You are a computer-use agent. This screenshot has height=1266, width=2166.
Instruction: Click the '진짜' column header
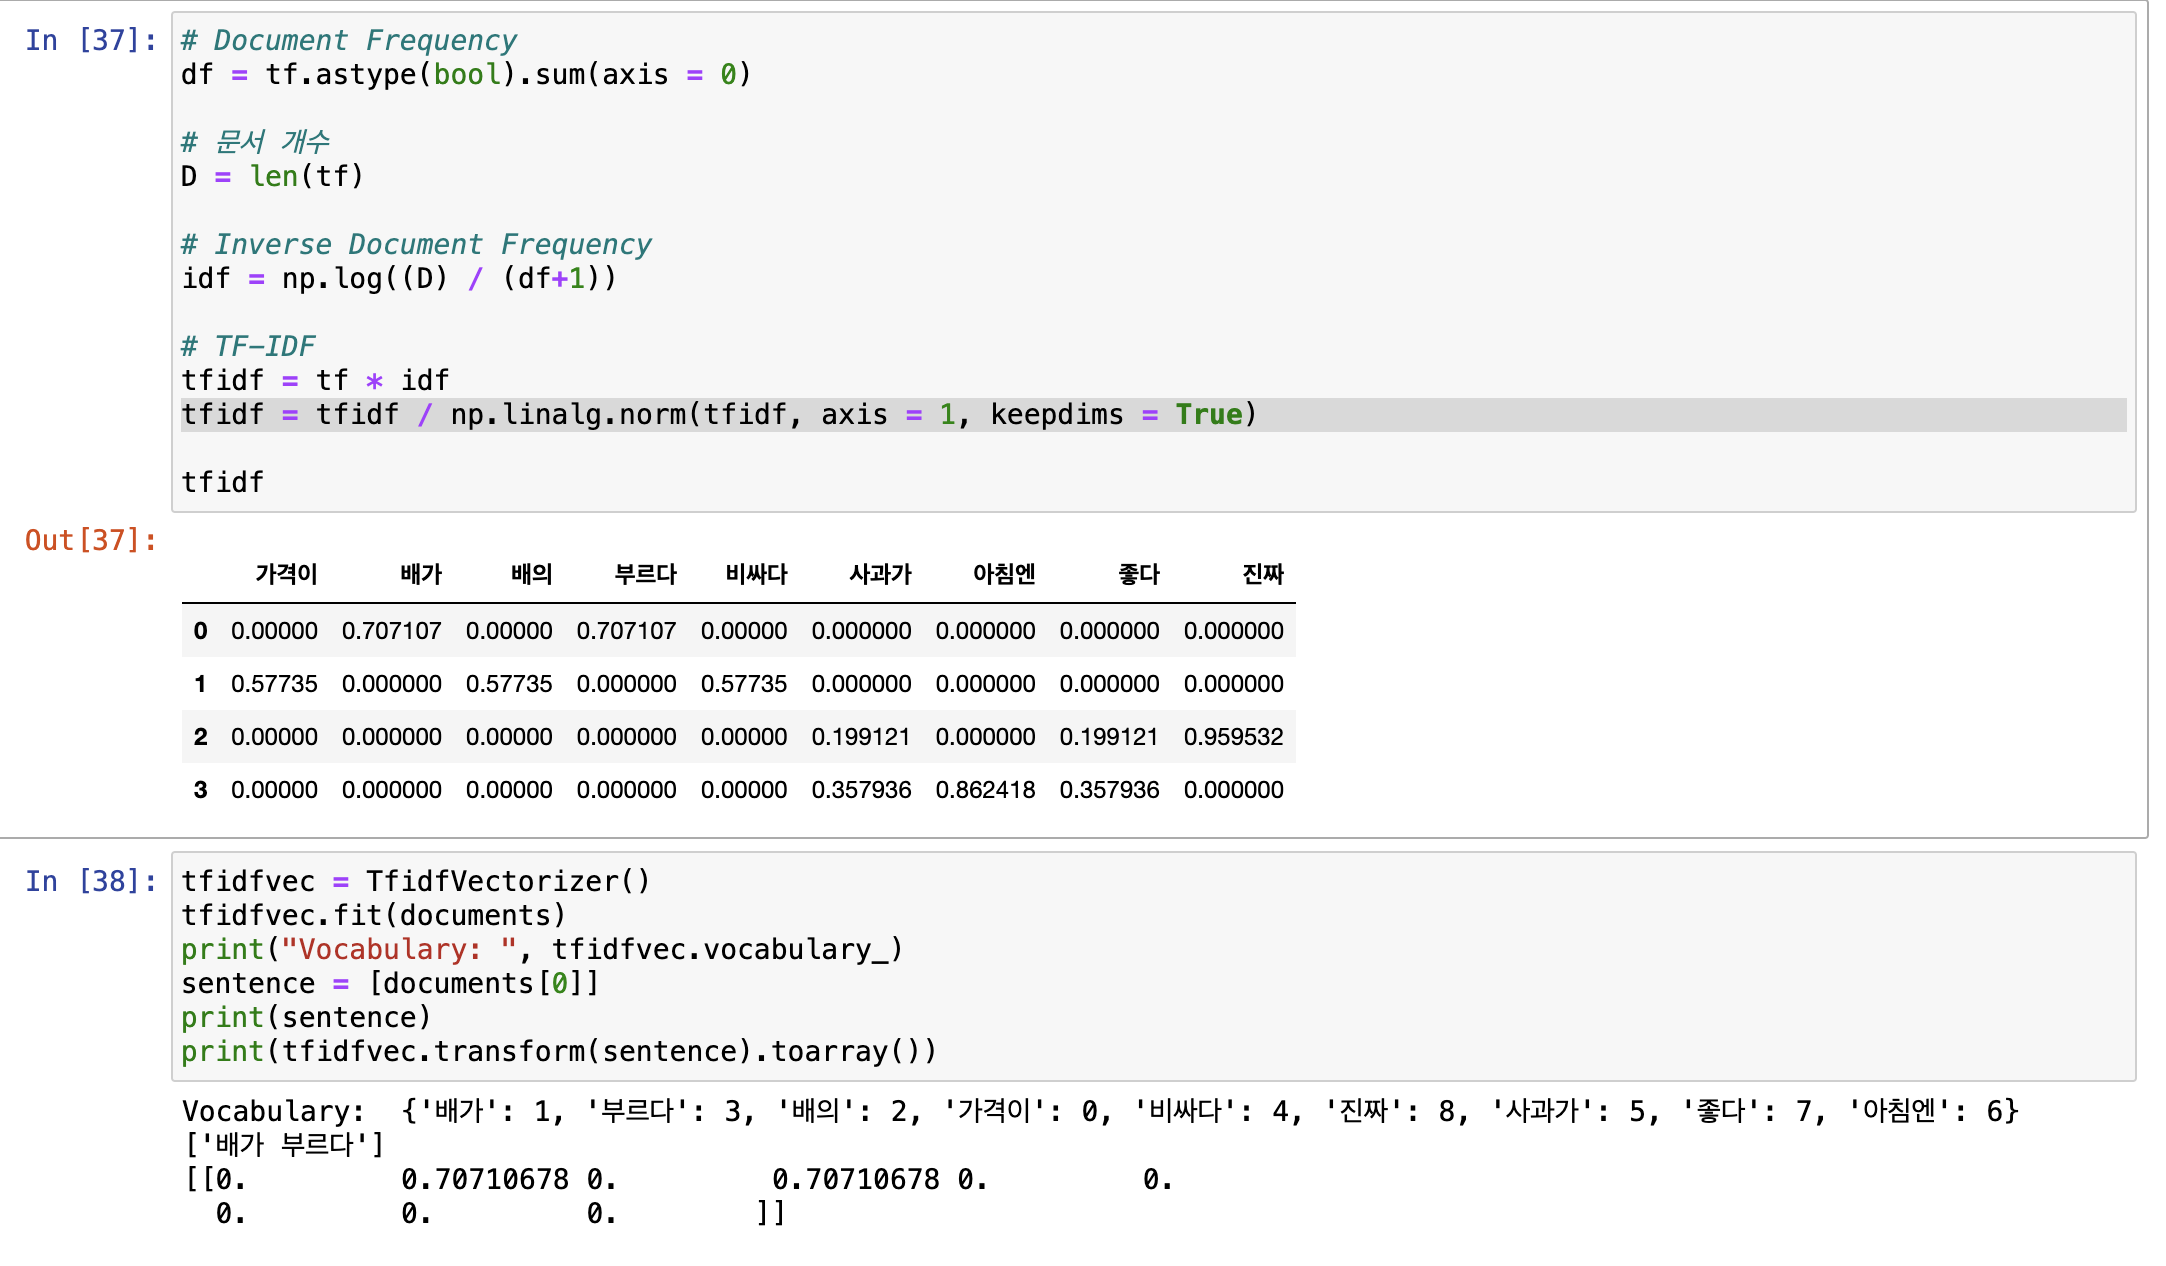(1262, 574)
